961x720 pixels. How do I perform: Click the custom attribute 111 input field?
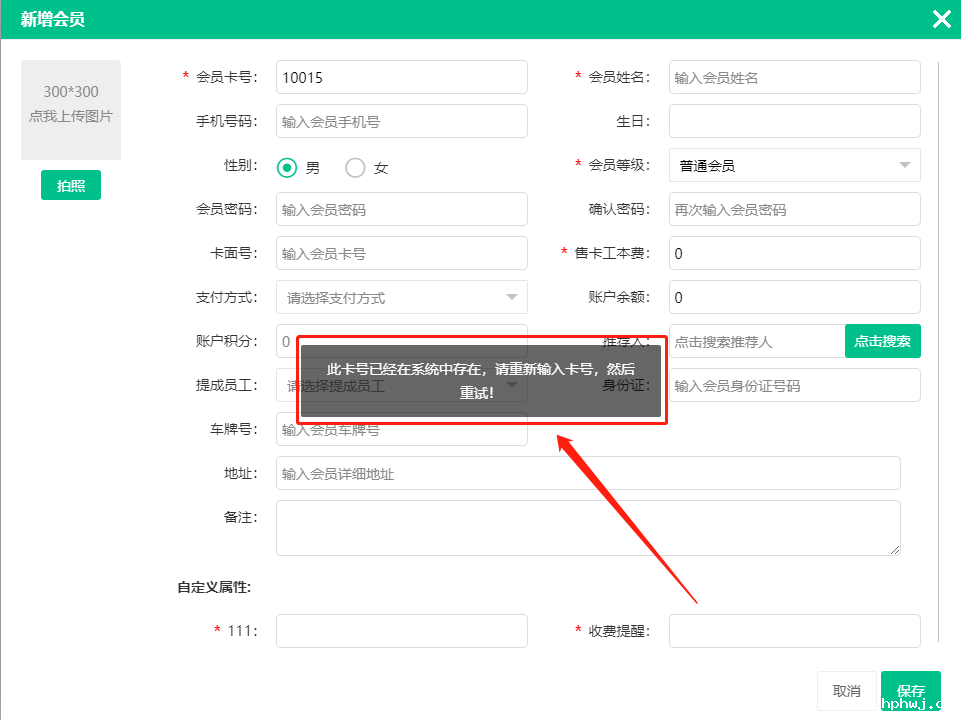pyautogui.click(x=402, y=631)
